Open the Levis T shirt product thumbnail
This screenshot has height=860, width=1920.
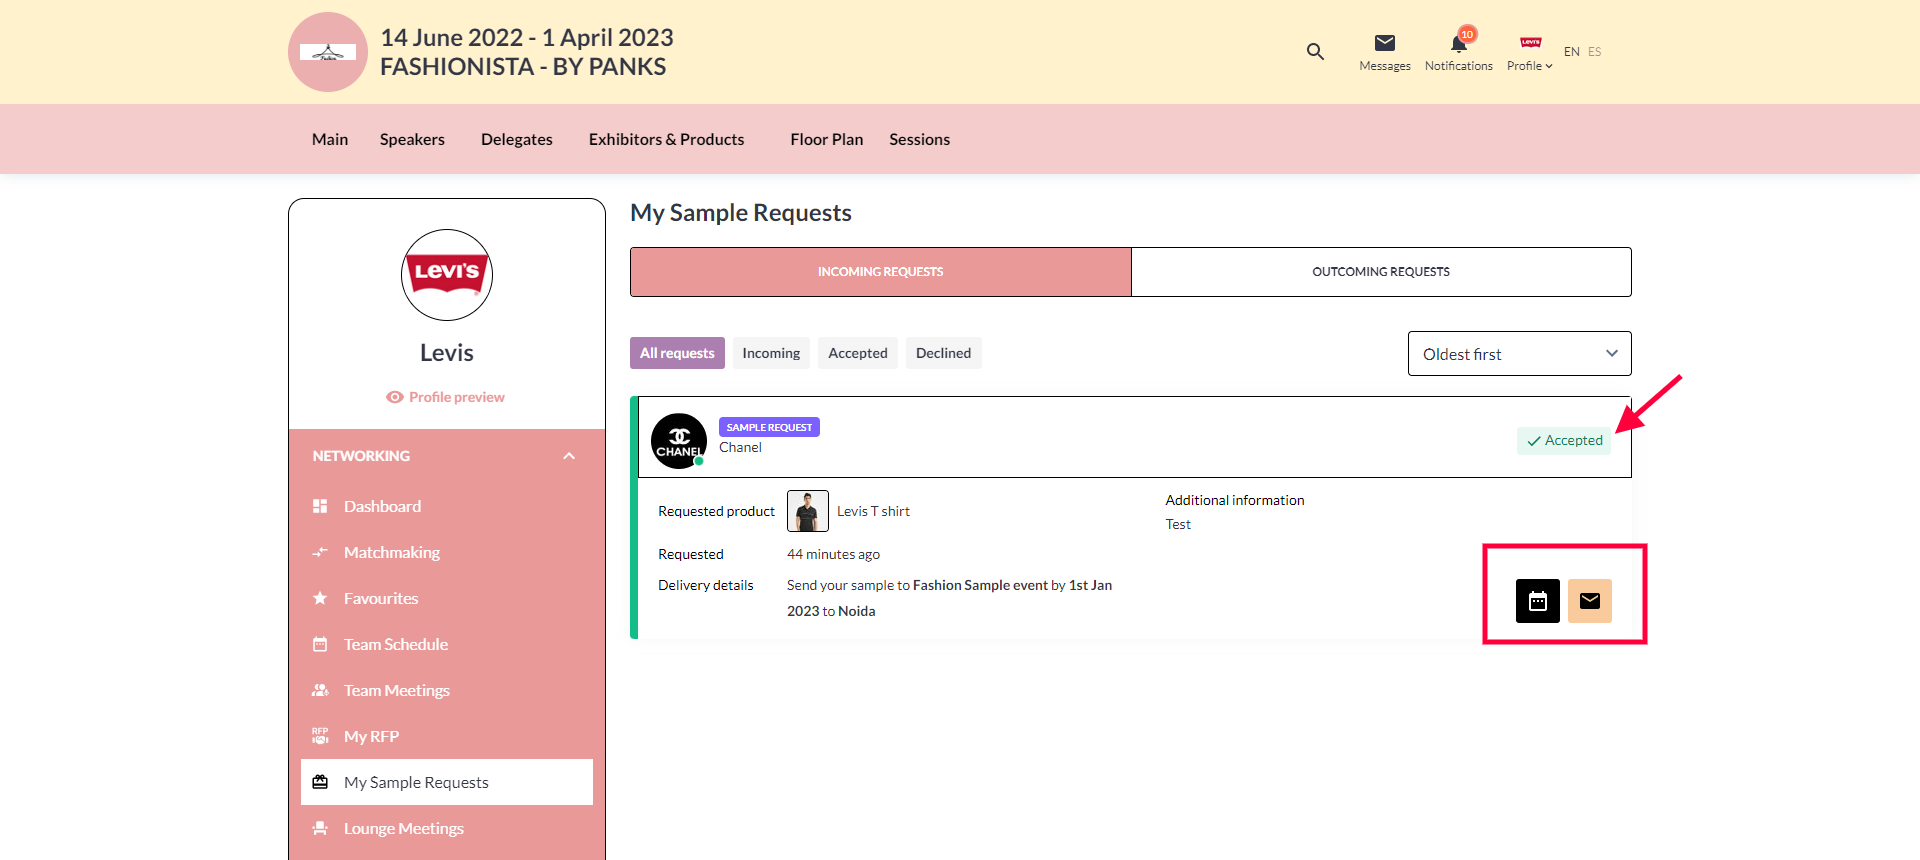[x=807, y=511]
